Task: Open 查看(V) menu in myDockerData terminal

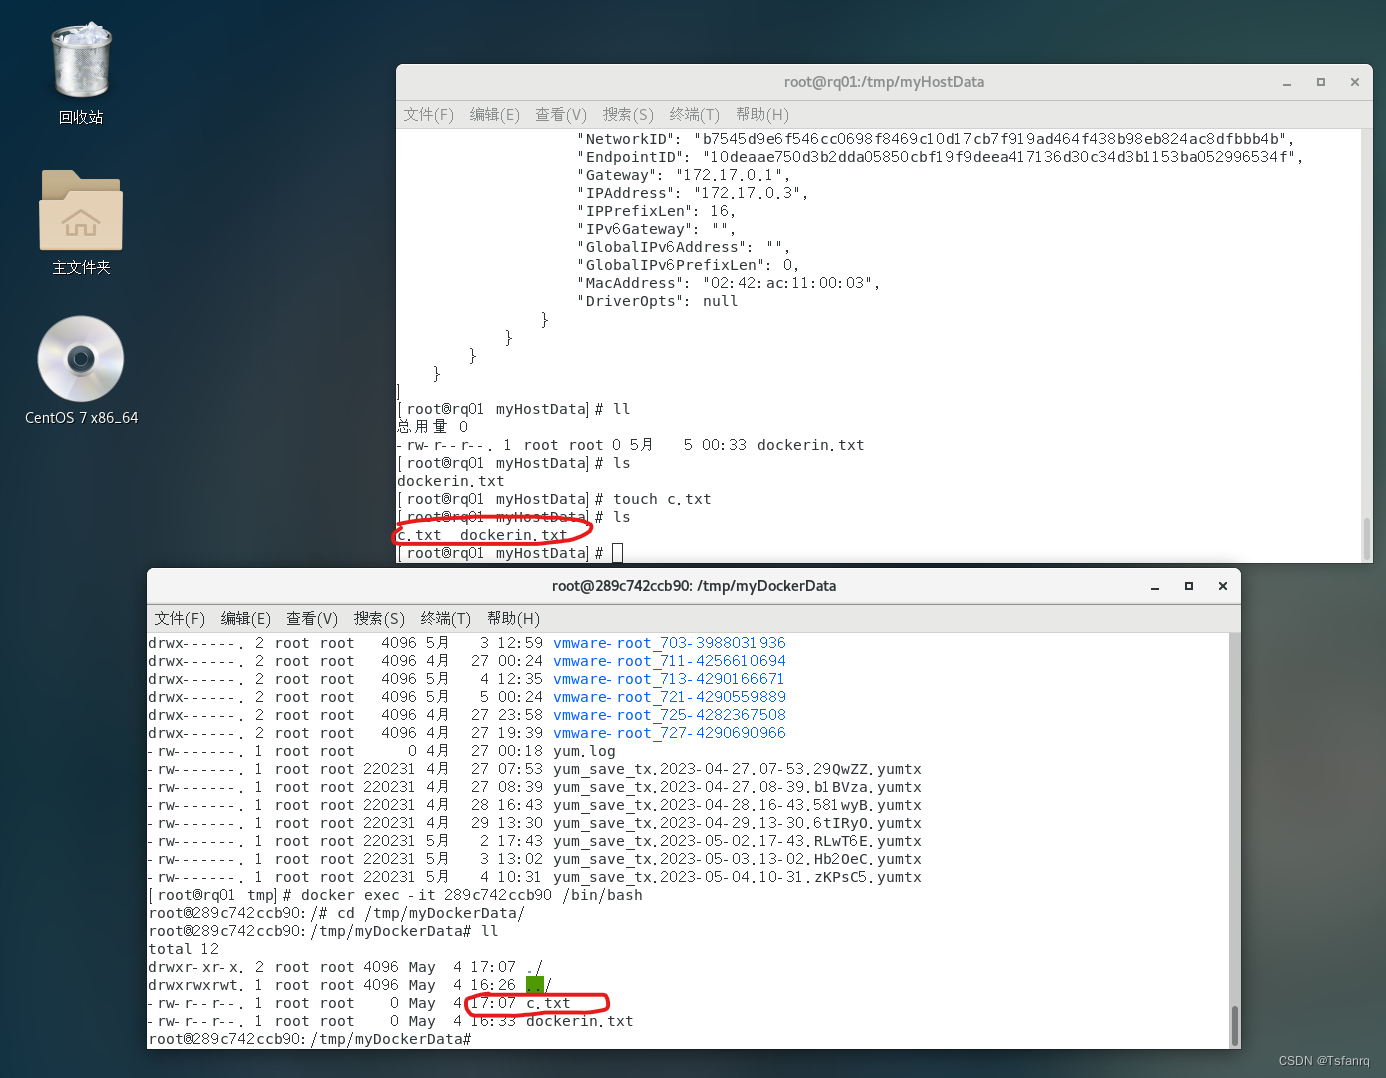Action: click(312, 619)
